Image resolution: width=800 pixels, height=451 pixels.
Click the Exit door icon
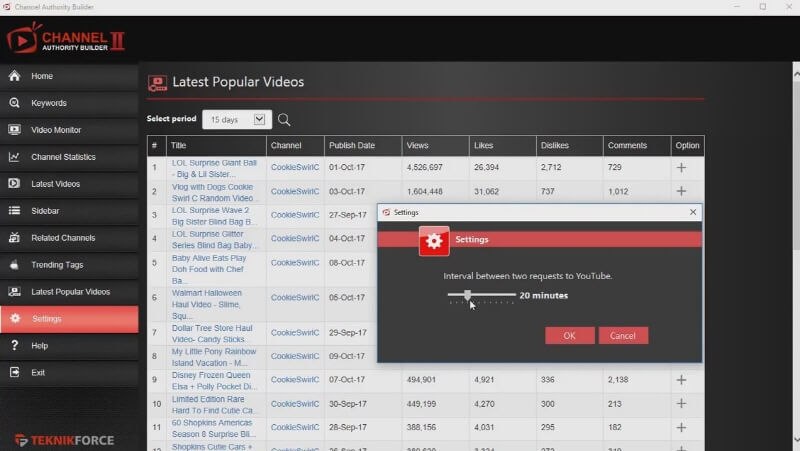coord(14,372)
